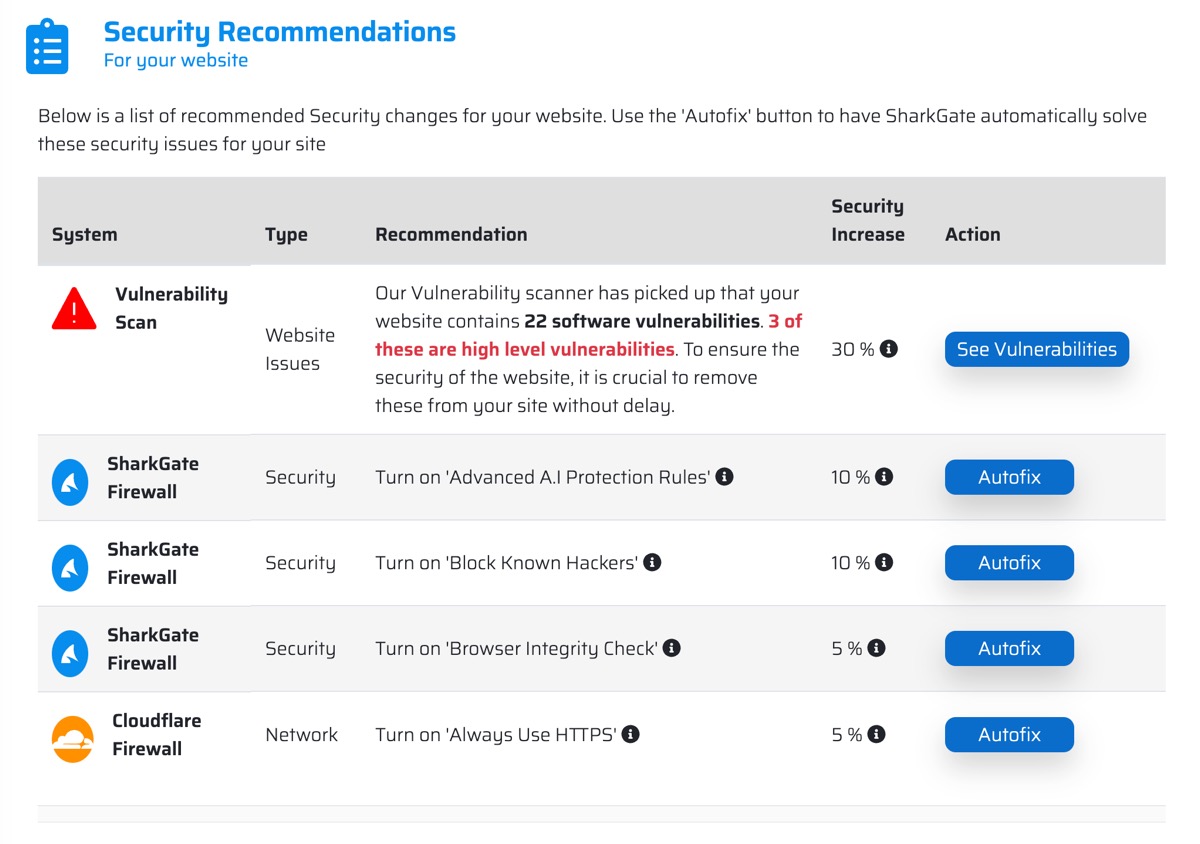Autofix the Always Use HTTPS recommendation
Image resolution: width=1200 pixels, height=844 pixels.
pos(1009,734)
